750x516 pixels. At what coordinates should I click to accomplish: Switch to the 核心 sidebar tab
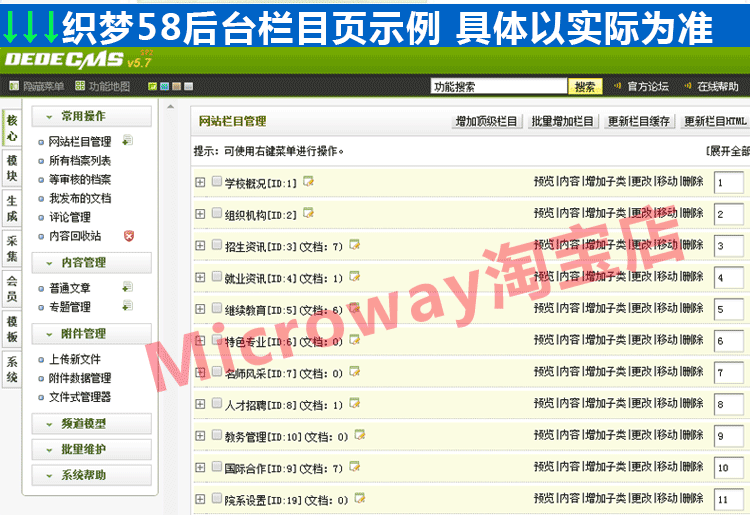12,128
